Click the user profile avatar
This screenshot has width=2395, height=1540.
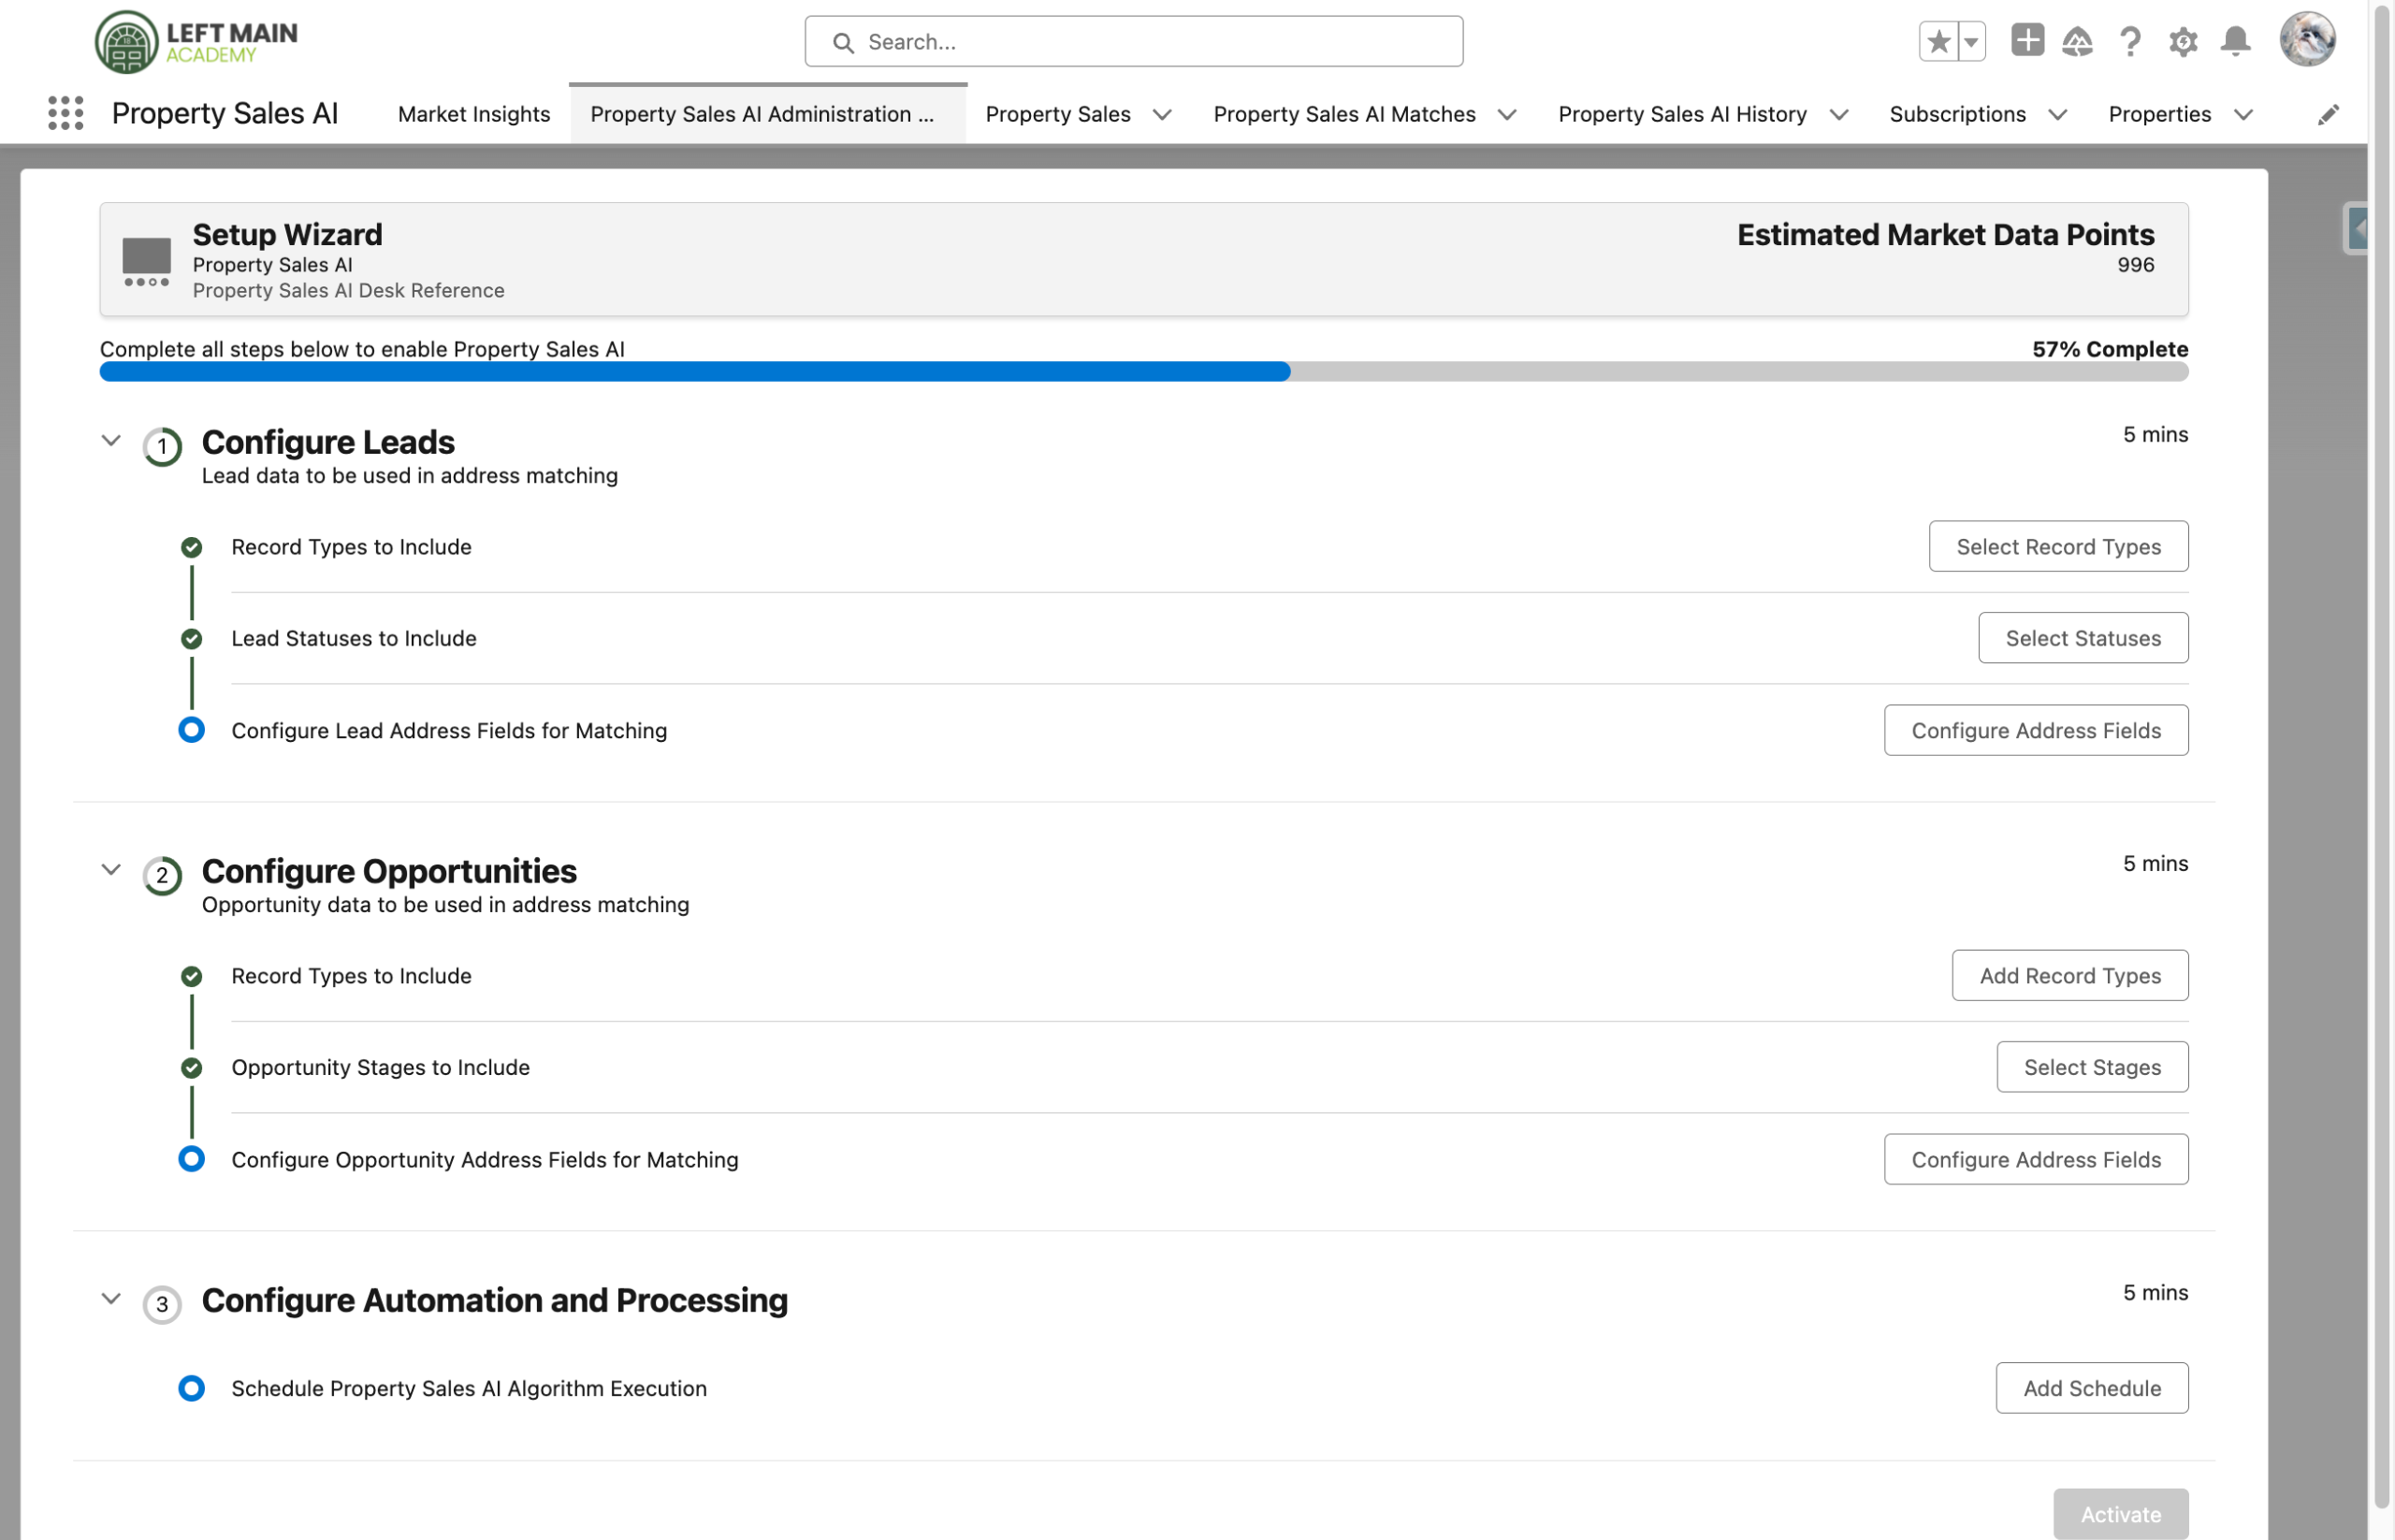(2306, 40)
